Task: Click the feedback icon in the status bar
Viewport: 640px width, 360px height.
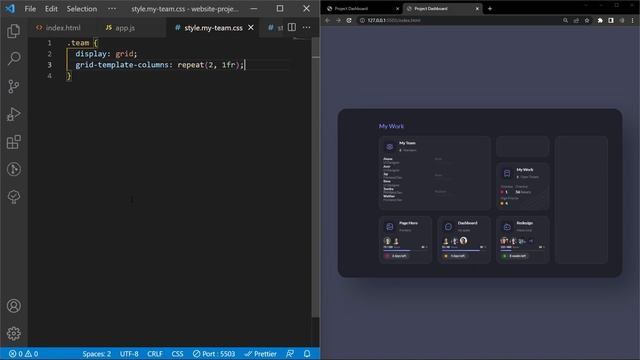Action: point(290,353)
